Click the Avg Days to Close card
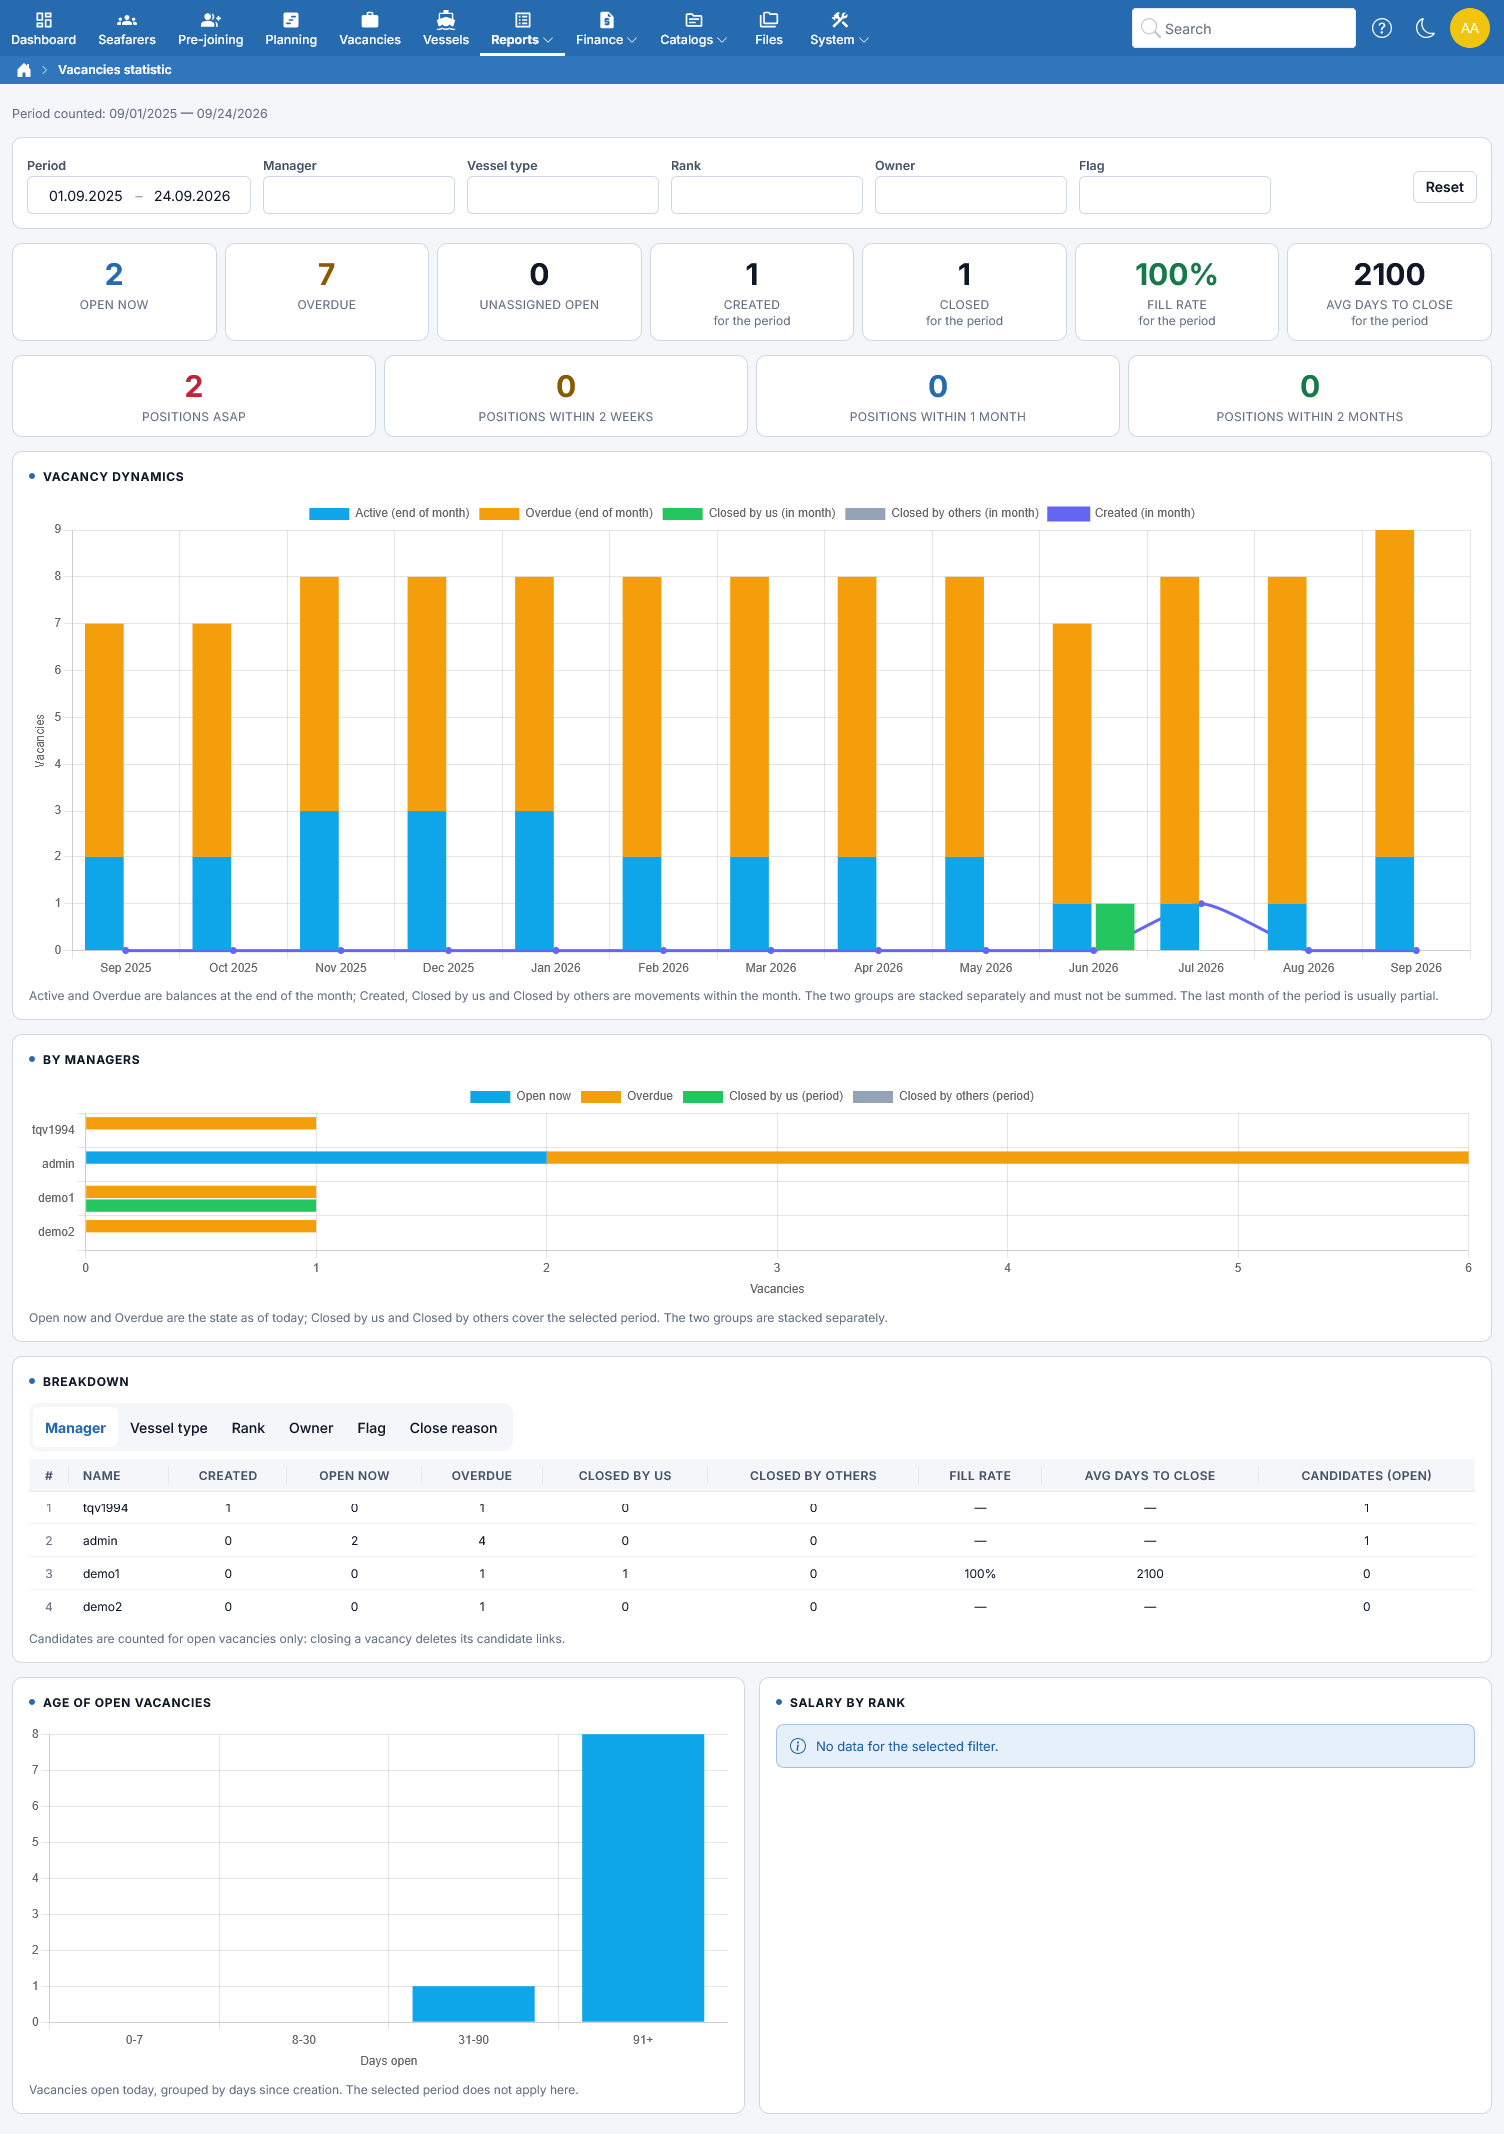The image size is (1504, 2136). (x=1389, y=292)
